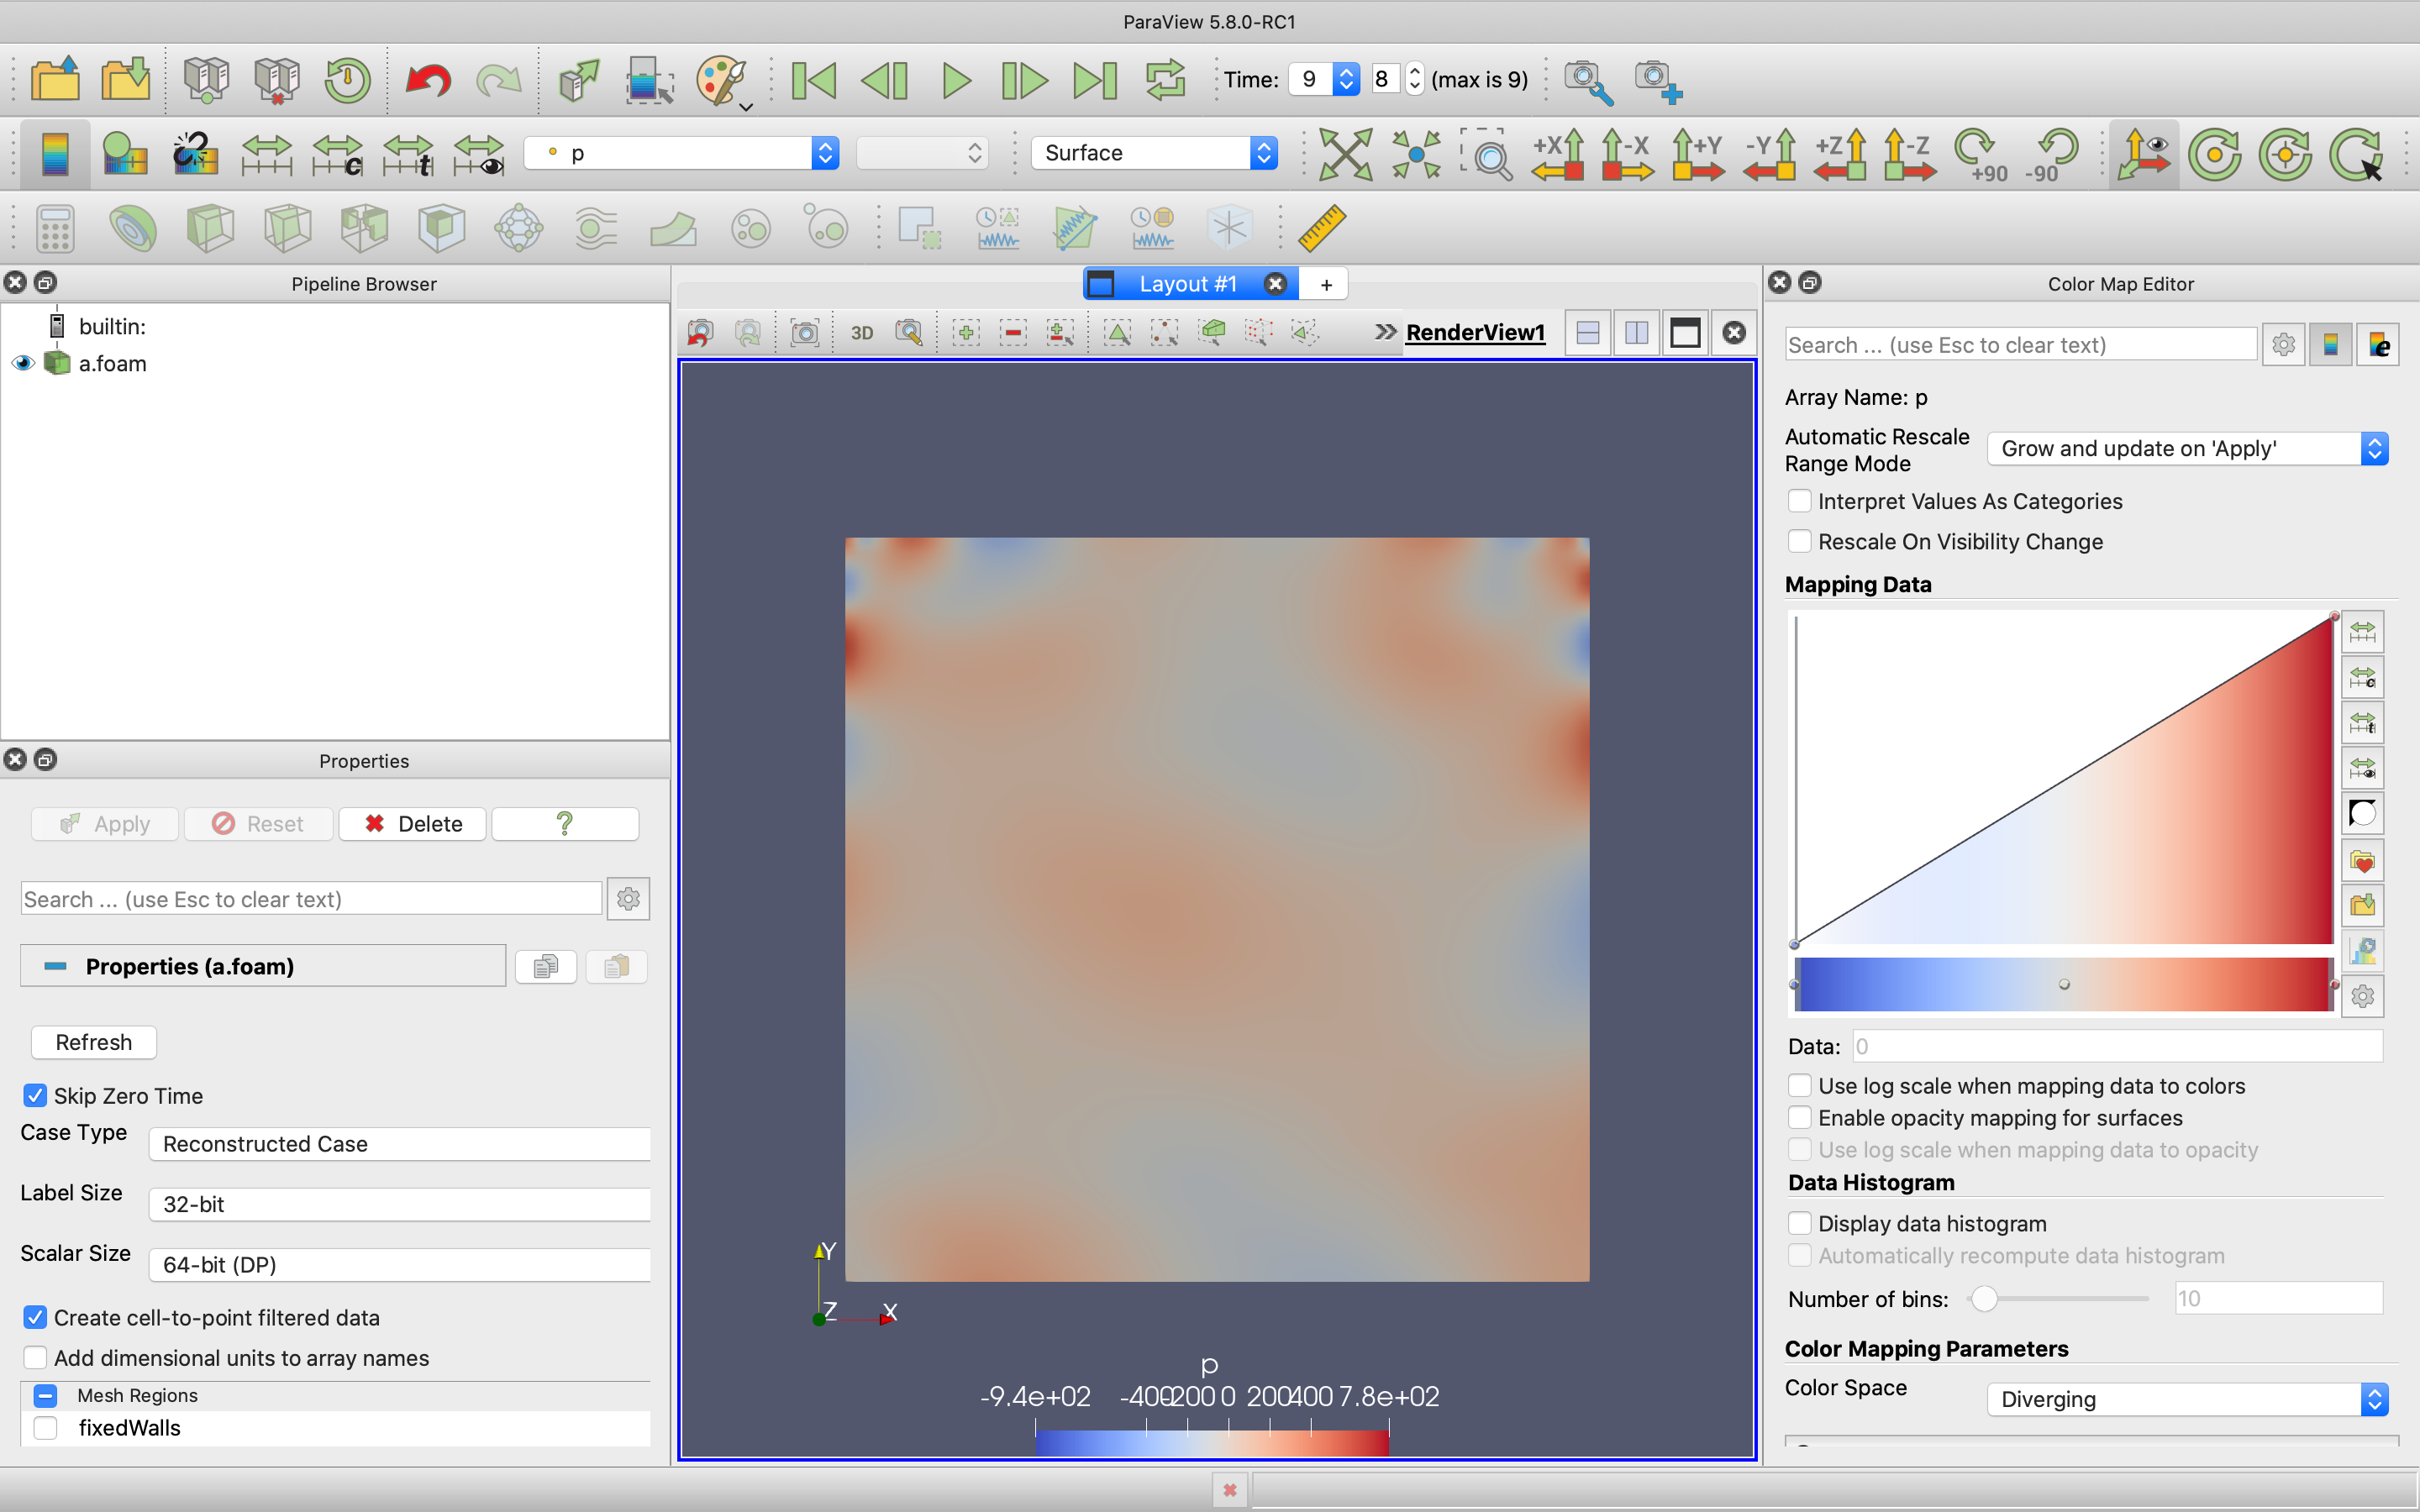
Task: Click the Ruler measurement tool icon
Action: click(1322, 228)
